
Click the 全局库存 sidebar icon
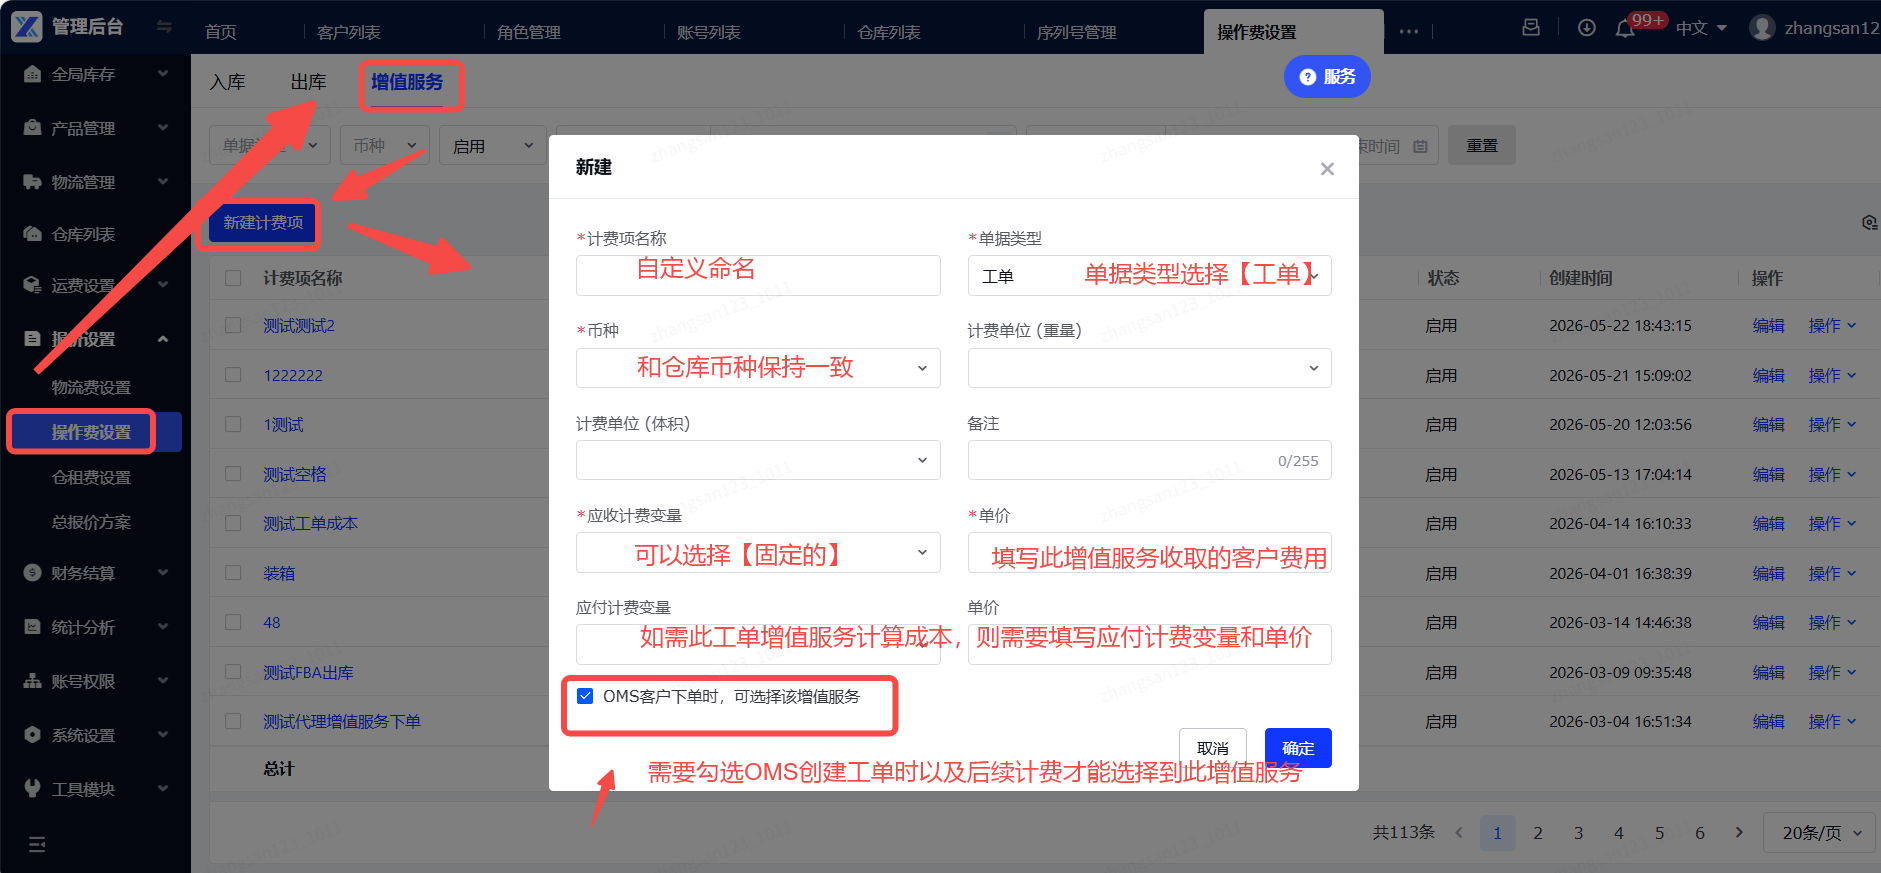[x=32, y=74]
